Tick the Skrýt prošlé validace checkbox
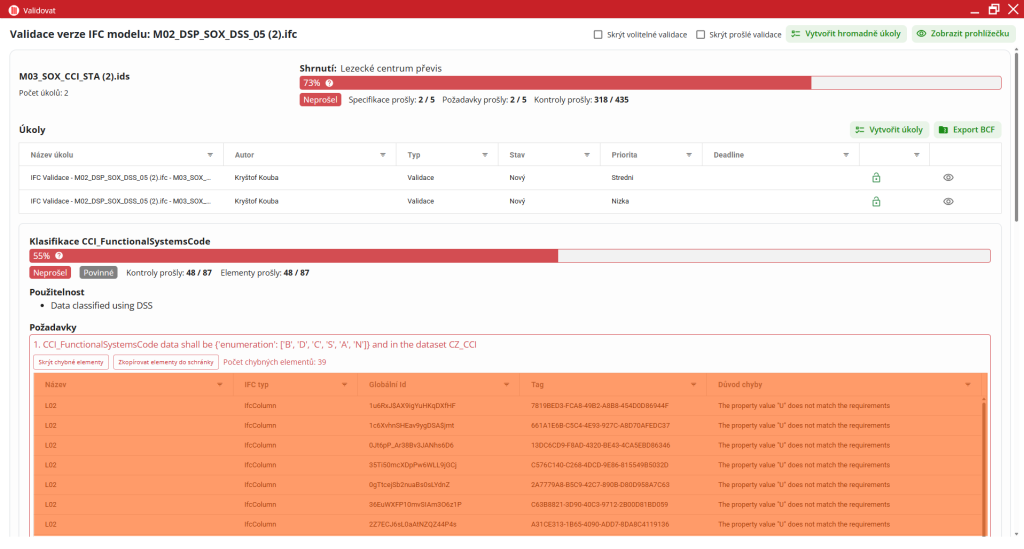Image resolution: width=1024 pixels, height=549 pixels. point(701,34)
